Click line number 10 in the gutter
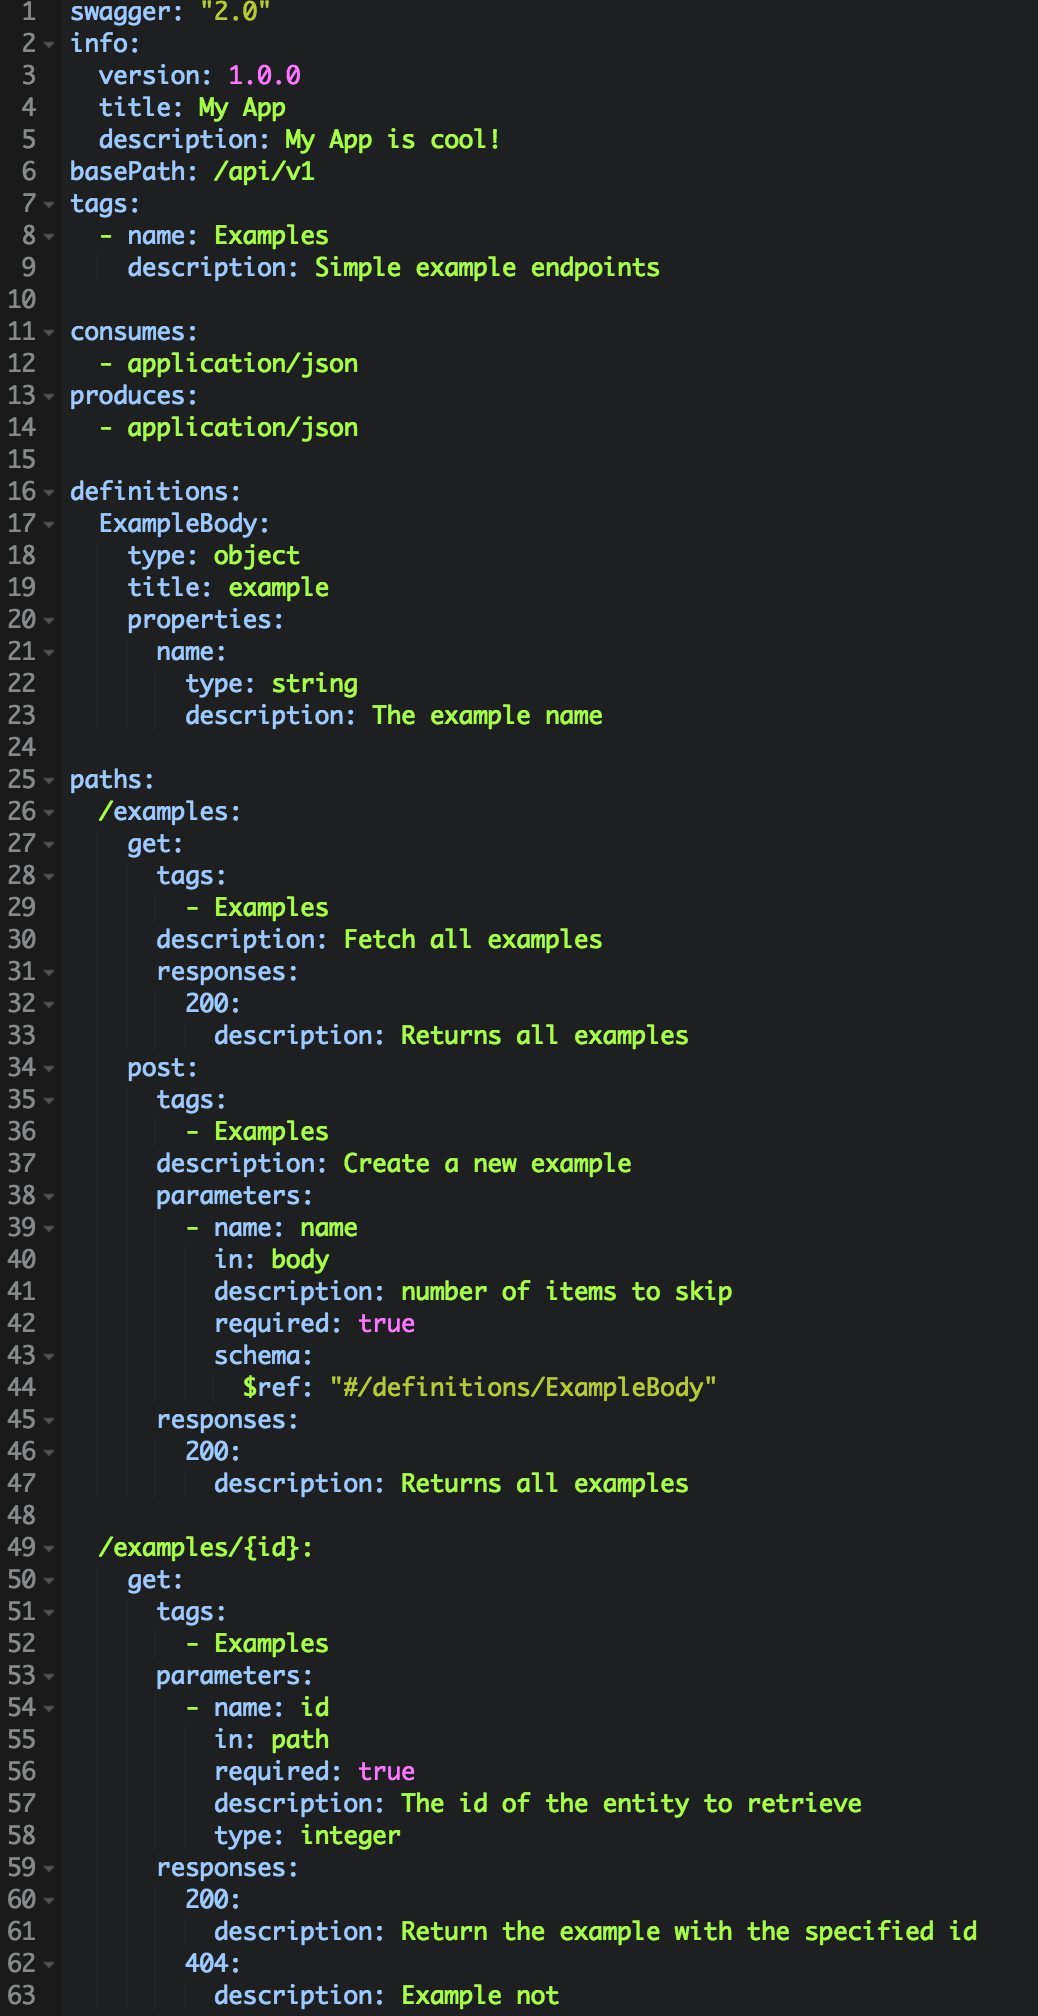Viewport: 1038px width, 2016px height. coord(22,299)
